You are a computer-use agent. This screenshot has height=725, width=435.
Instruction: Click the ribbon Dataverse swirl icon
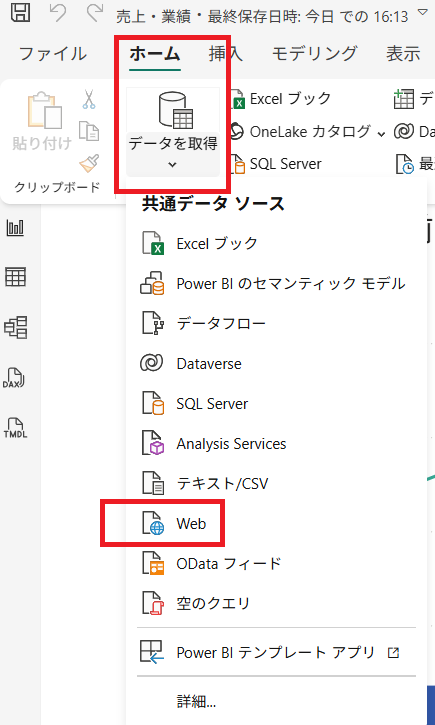(404, 132)
